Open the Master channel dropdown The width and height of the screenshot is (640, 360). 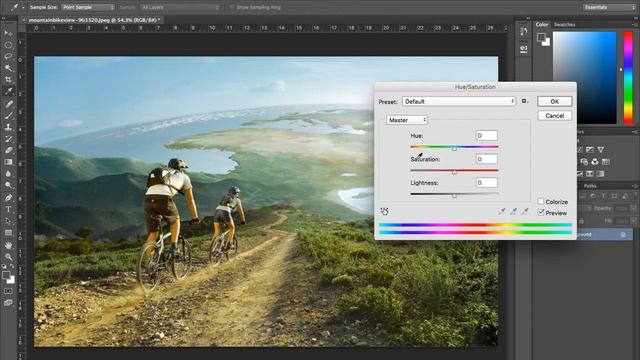pos(407,120)
